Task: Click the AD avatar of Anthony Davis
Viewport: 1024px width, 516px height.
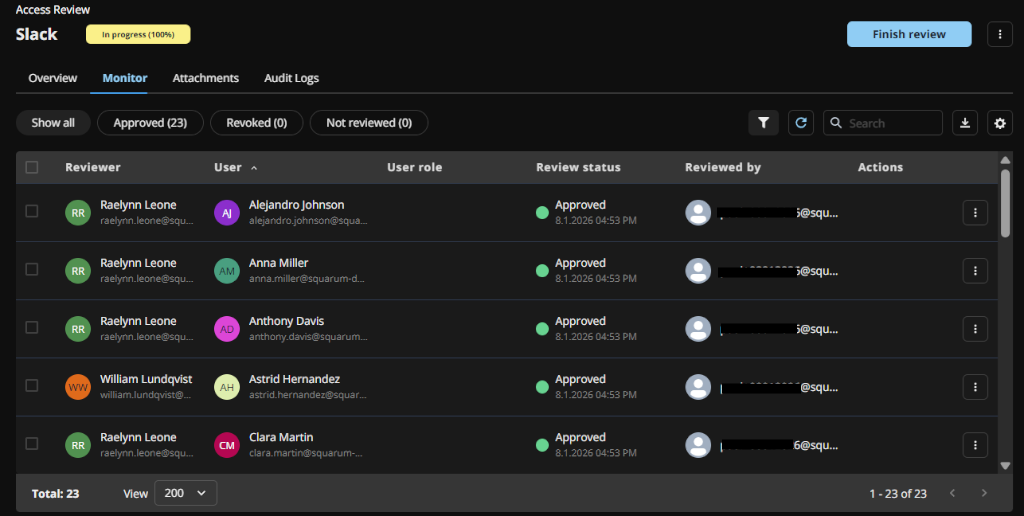Action: point(227,329)
